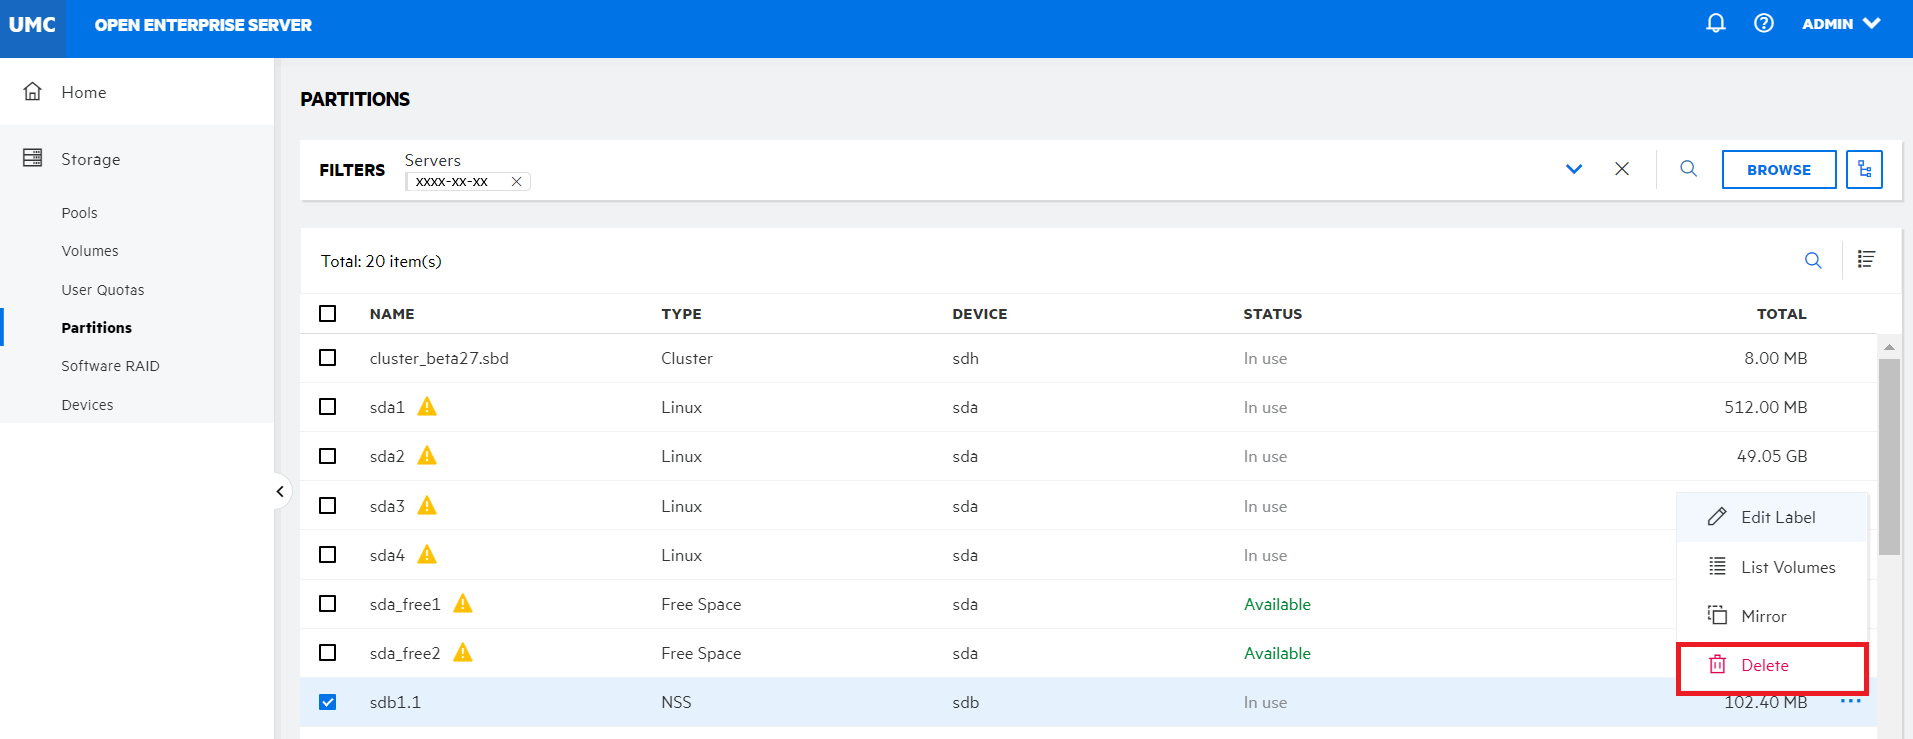The height and width of the screenshot is (739, 1913).
Task: Open the server tree view icon
Action: point(1864,170)
